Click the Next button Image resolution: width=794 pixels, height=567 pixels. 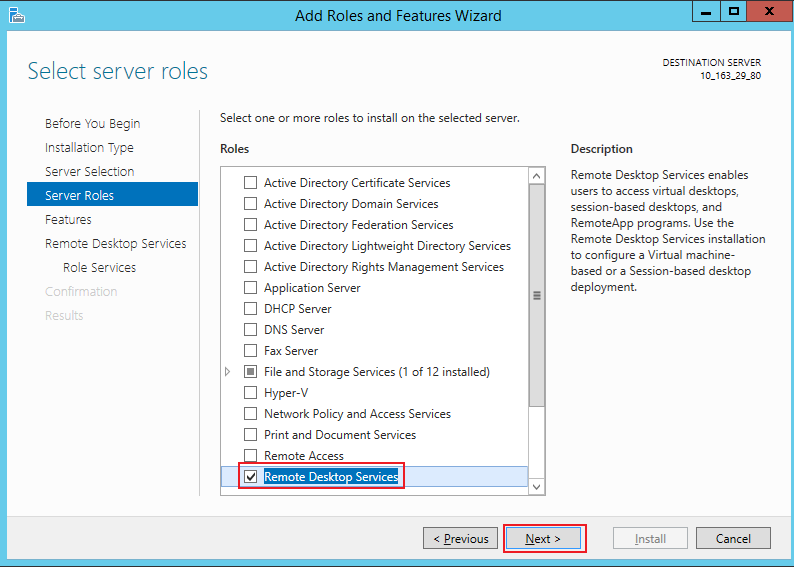pyautogui.click(x=543, y=539)
